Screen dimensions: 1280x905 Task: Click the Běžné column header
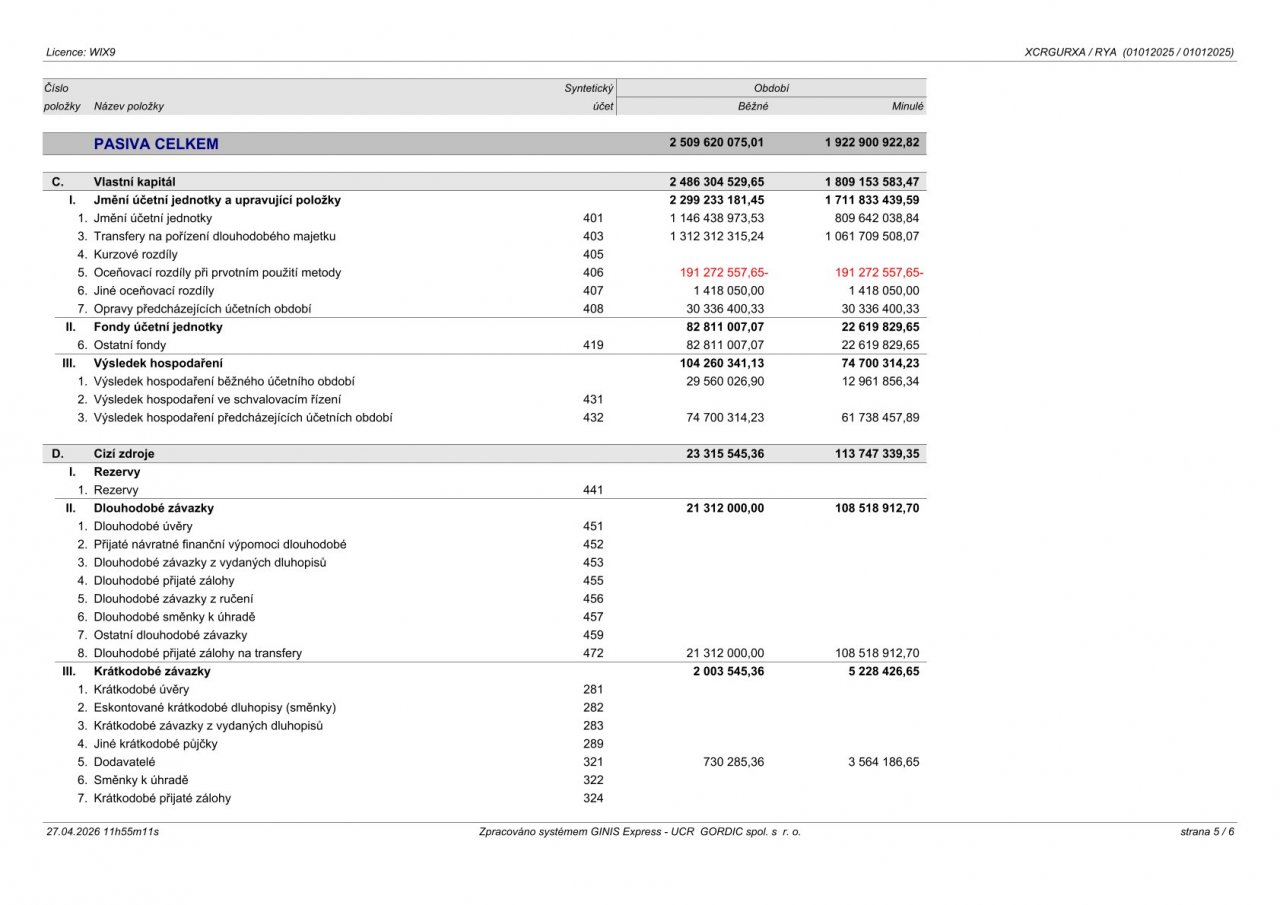[753, 106]
